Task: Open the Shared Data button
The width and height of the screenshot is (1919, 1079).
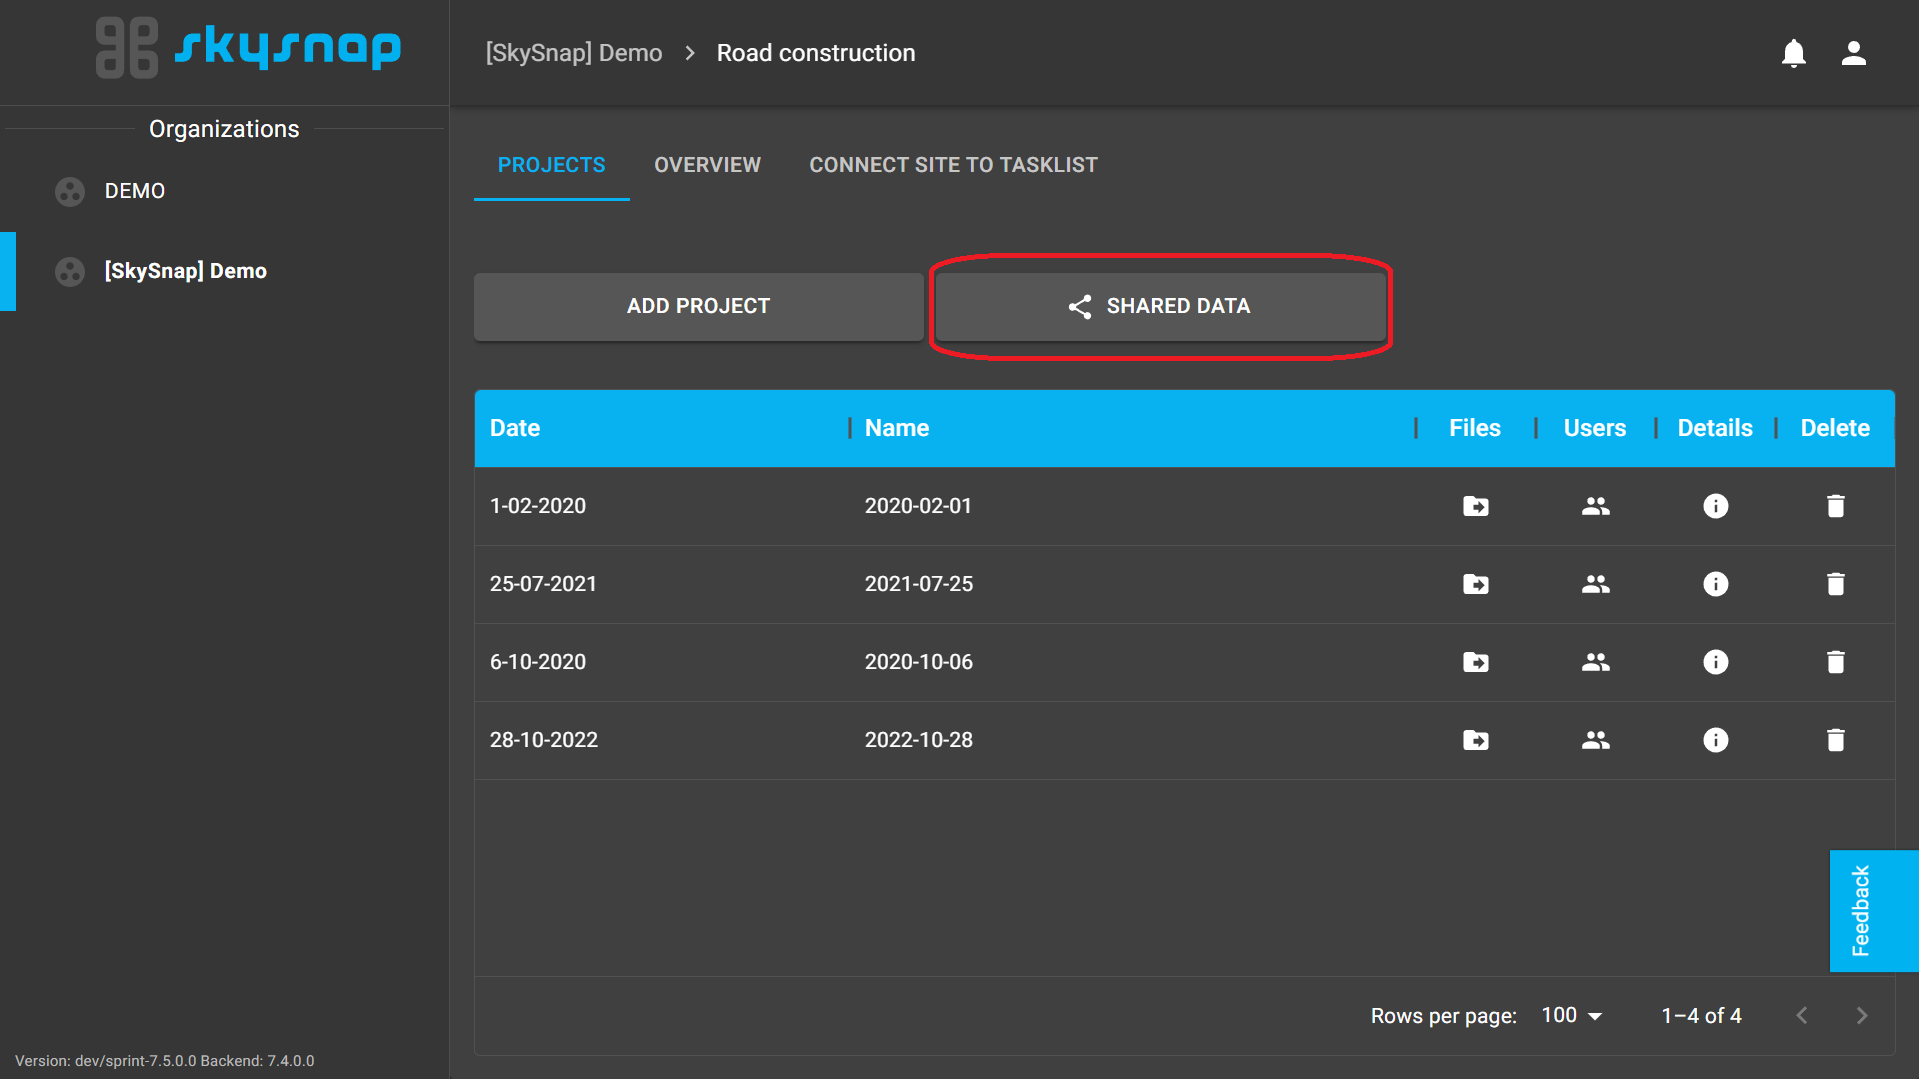Action: pyautogui.click(x=1160, y=306)
